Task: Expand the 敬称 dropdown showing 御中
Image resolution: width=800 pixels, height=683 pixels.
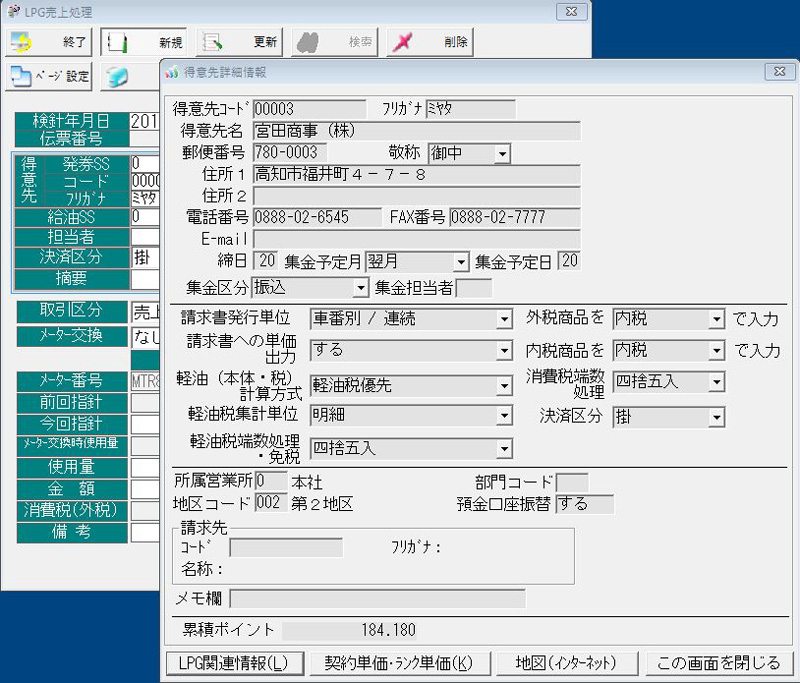Action: [x=501, y=154]
